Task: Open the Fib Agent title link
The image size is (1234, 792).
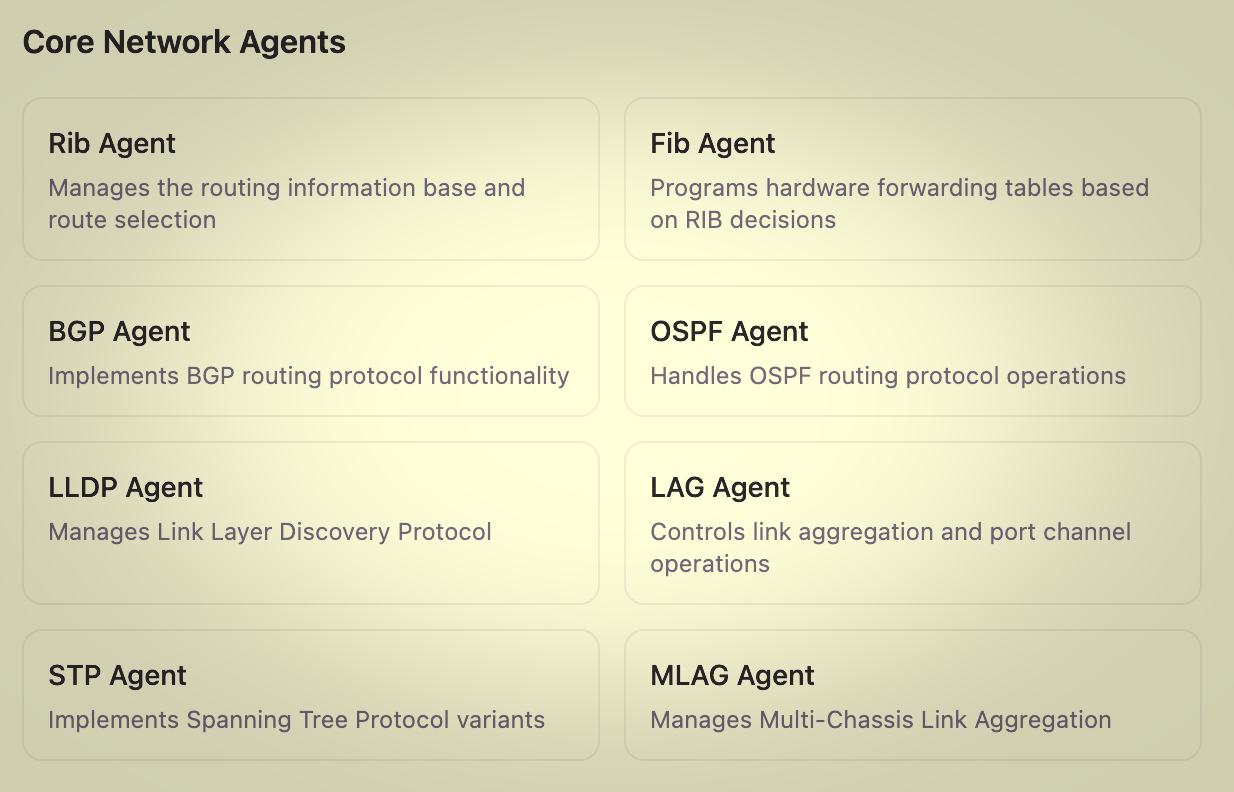Action: point(712,144)
